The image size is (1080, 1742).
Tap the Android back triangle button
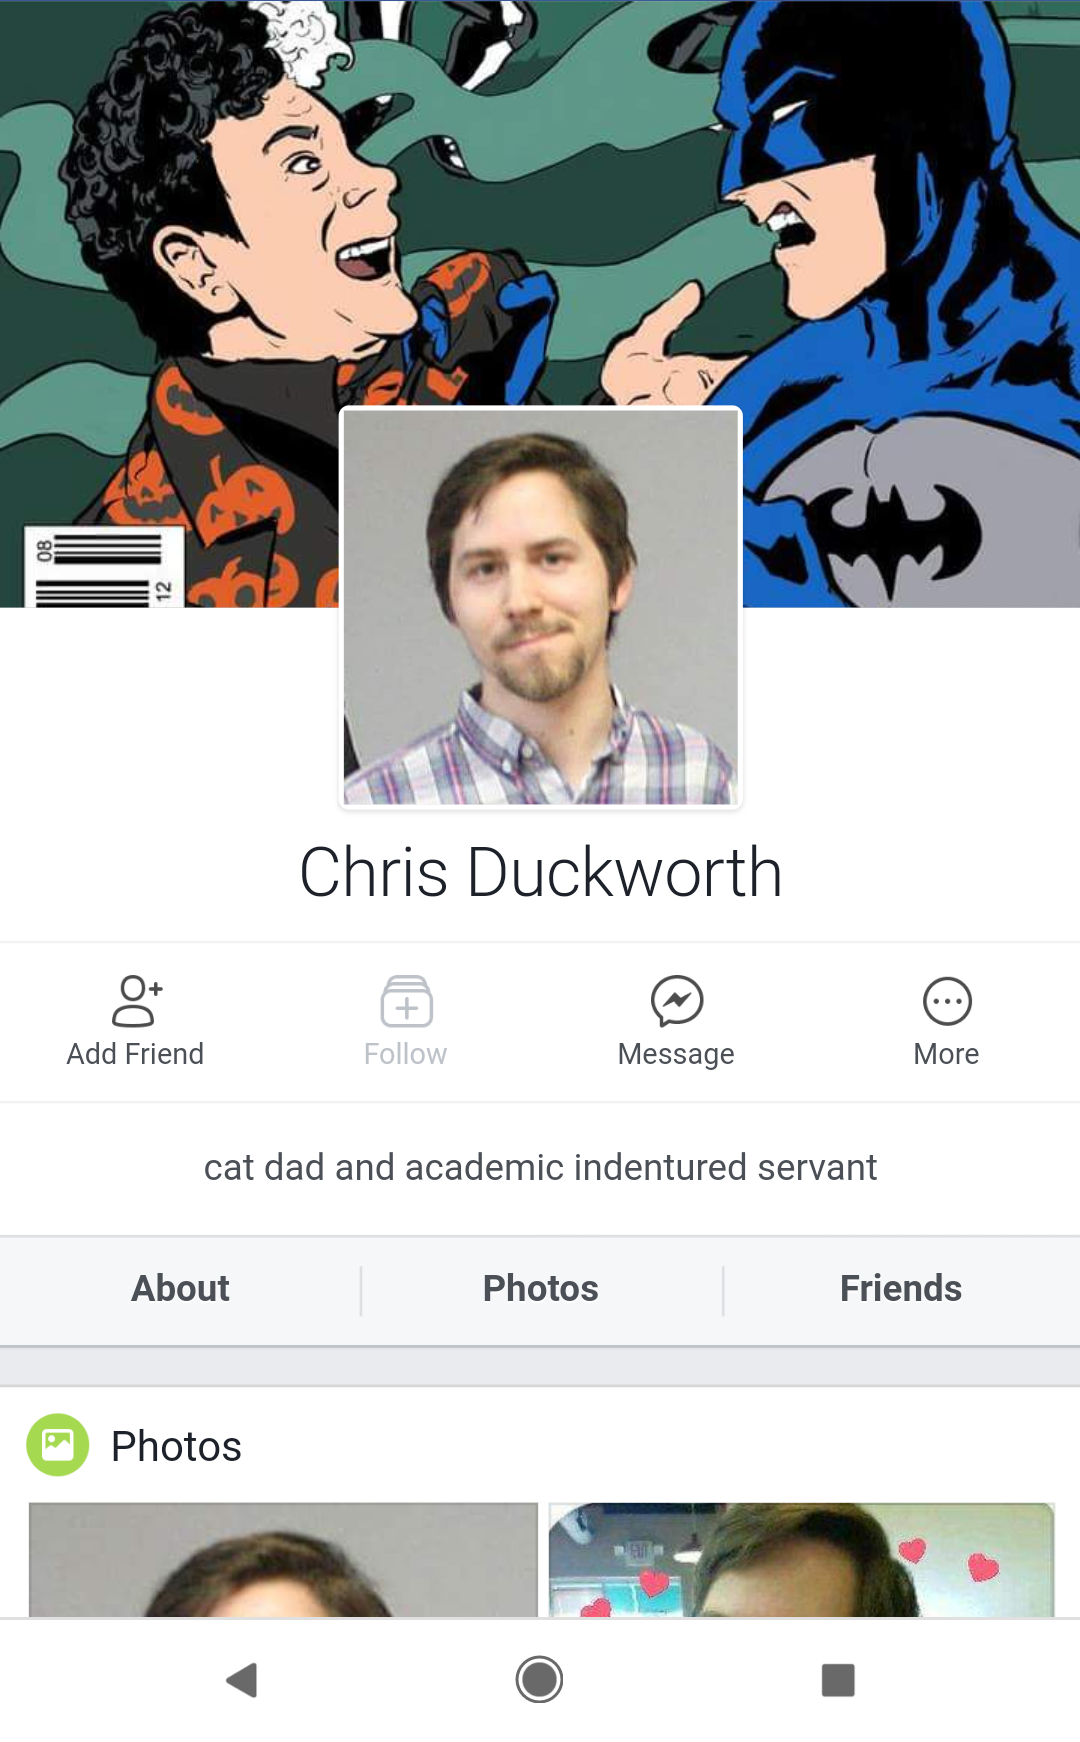tap(242, 1680)
